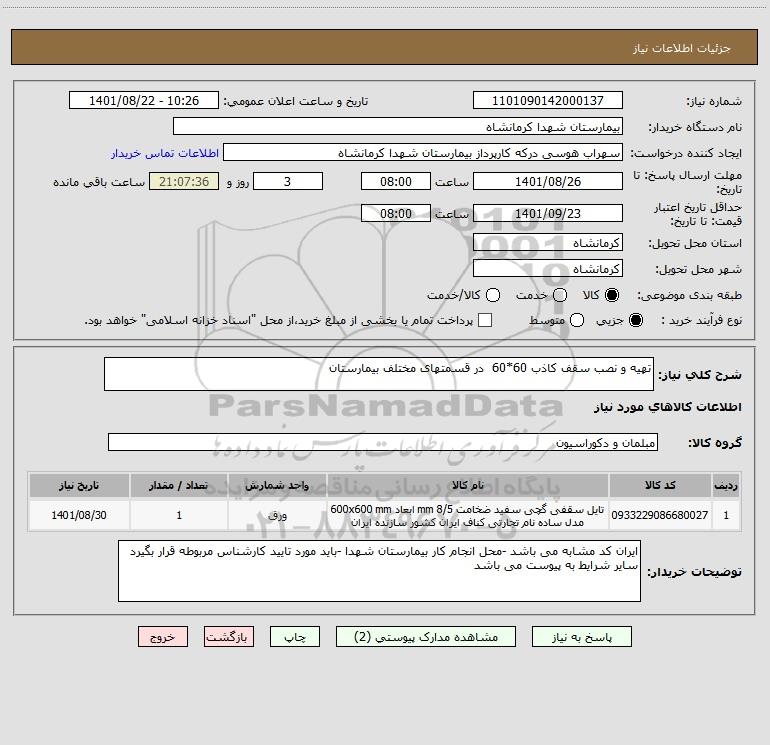Viewport: 770px width, 745px height.
Task: Click the جزئیات اطلاعات نیاز header title
Action: coord(682,48)
